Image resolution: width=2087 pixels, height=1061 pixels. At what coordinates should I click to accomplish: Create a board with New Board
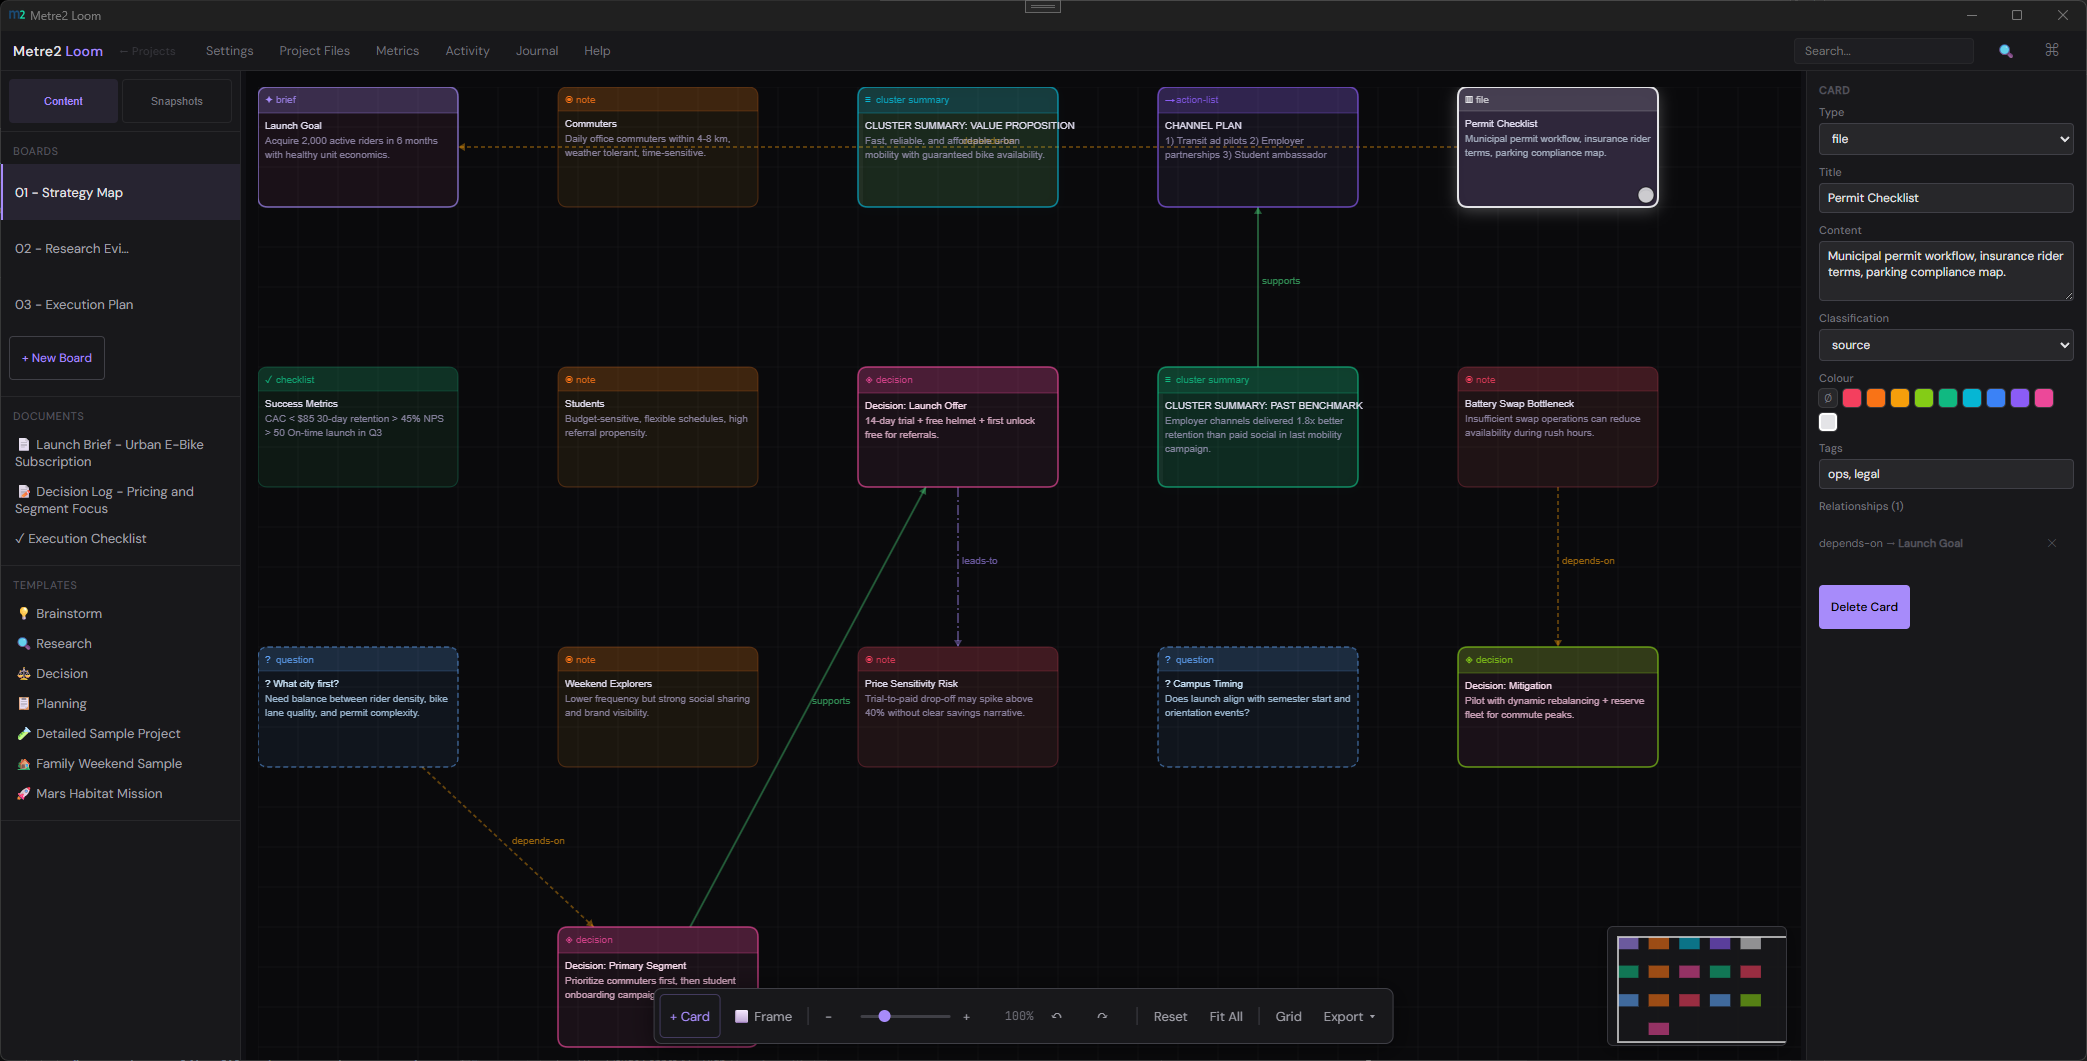pos(57,358)
